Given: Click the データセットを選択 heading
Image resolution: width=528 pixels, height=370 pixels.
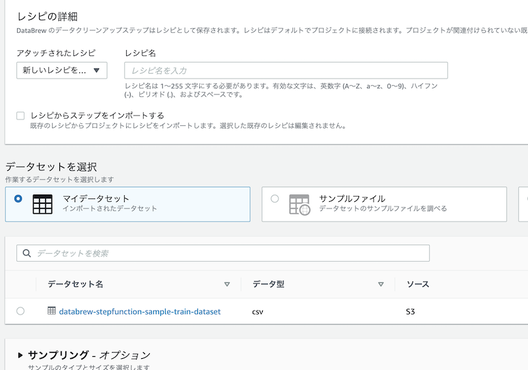Looking at the screenshot, I should (x=52, y=167).
